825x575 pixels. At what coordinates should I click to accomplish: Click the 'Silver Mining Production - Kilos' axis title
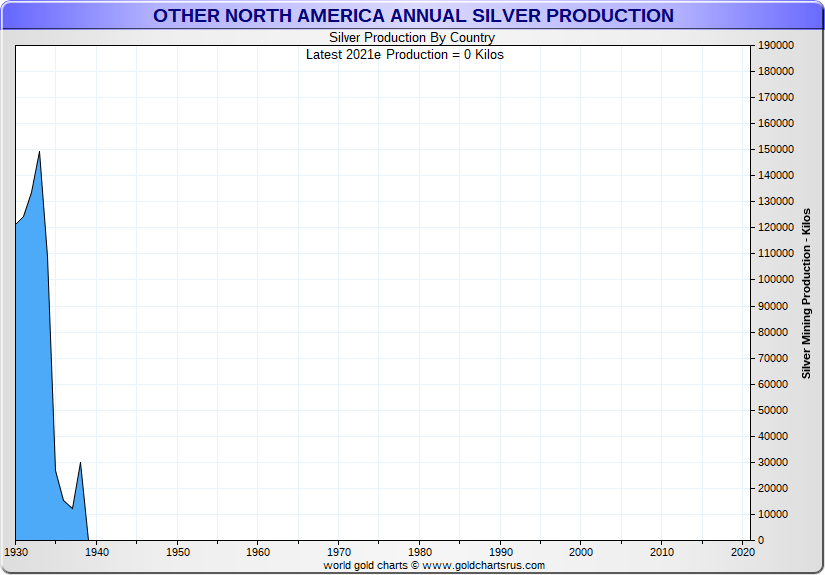[806, 293]
